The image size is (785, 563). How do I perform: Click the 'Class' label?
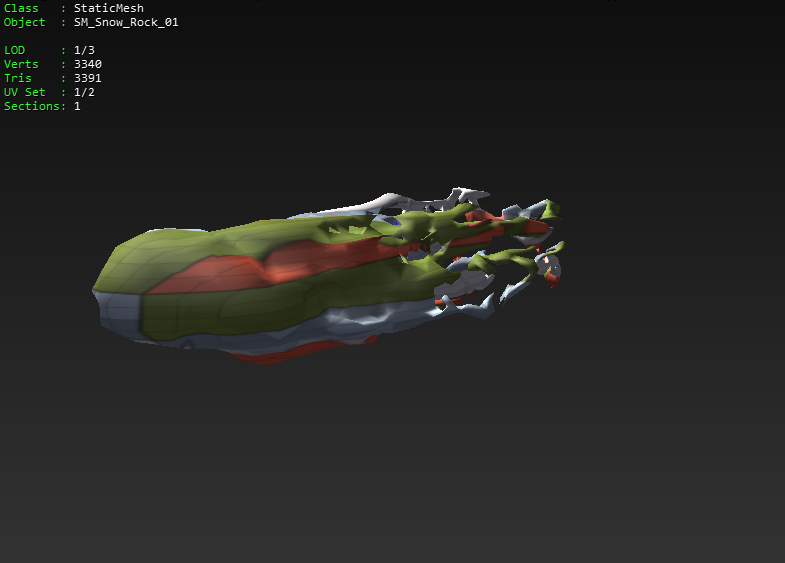click(x=21, y=8)
